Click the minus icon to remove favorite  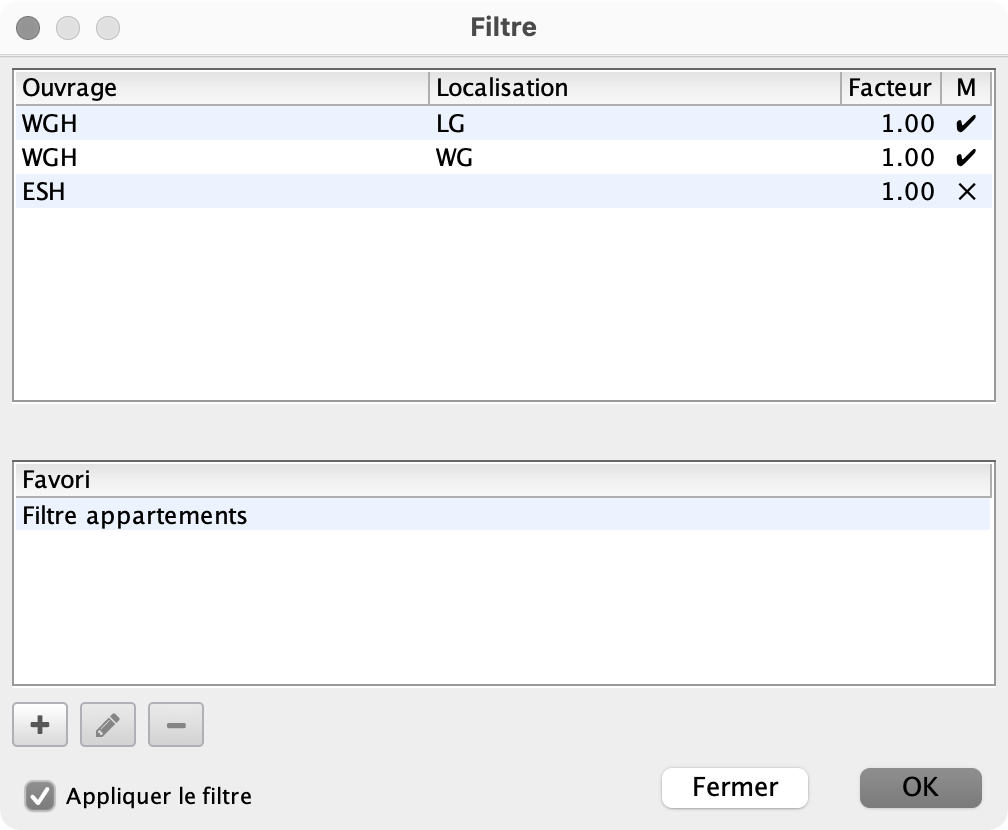(x=176, y=725)
